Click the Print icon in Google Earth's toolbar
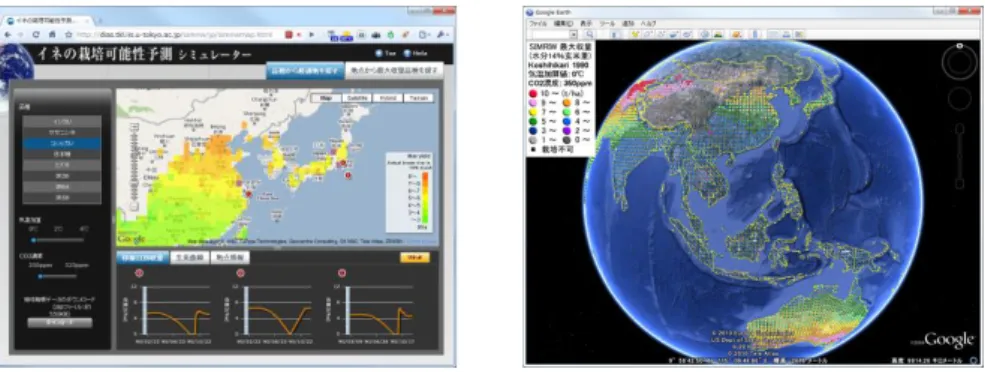This screenshot has width=985, height=372. tap(786, 35)
